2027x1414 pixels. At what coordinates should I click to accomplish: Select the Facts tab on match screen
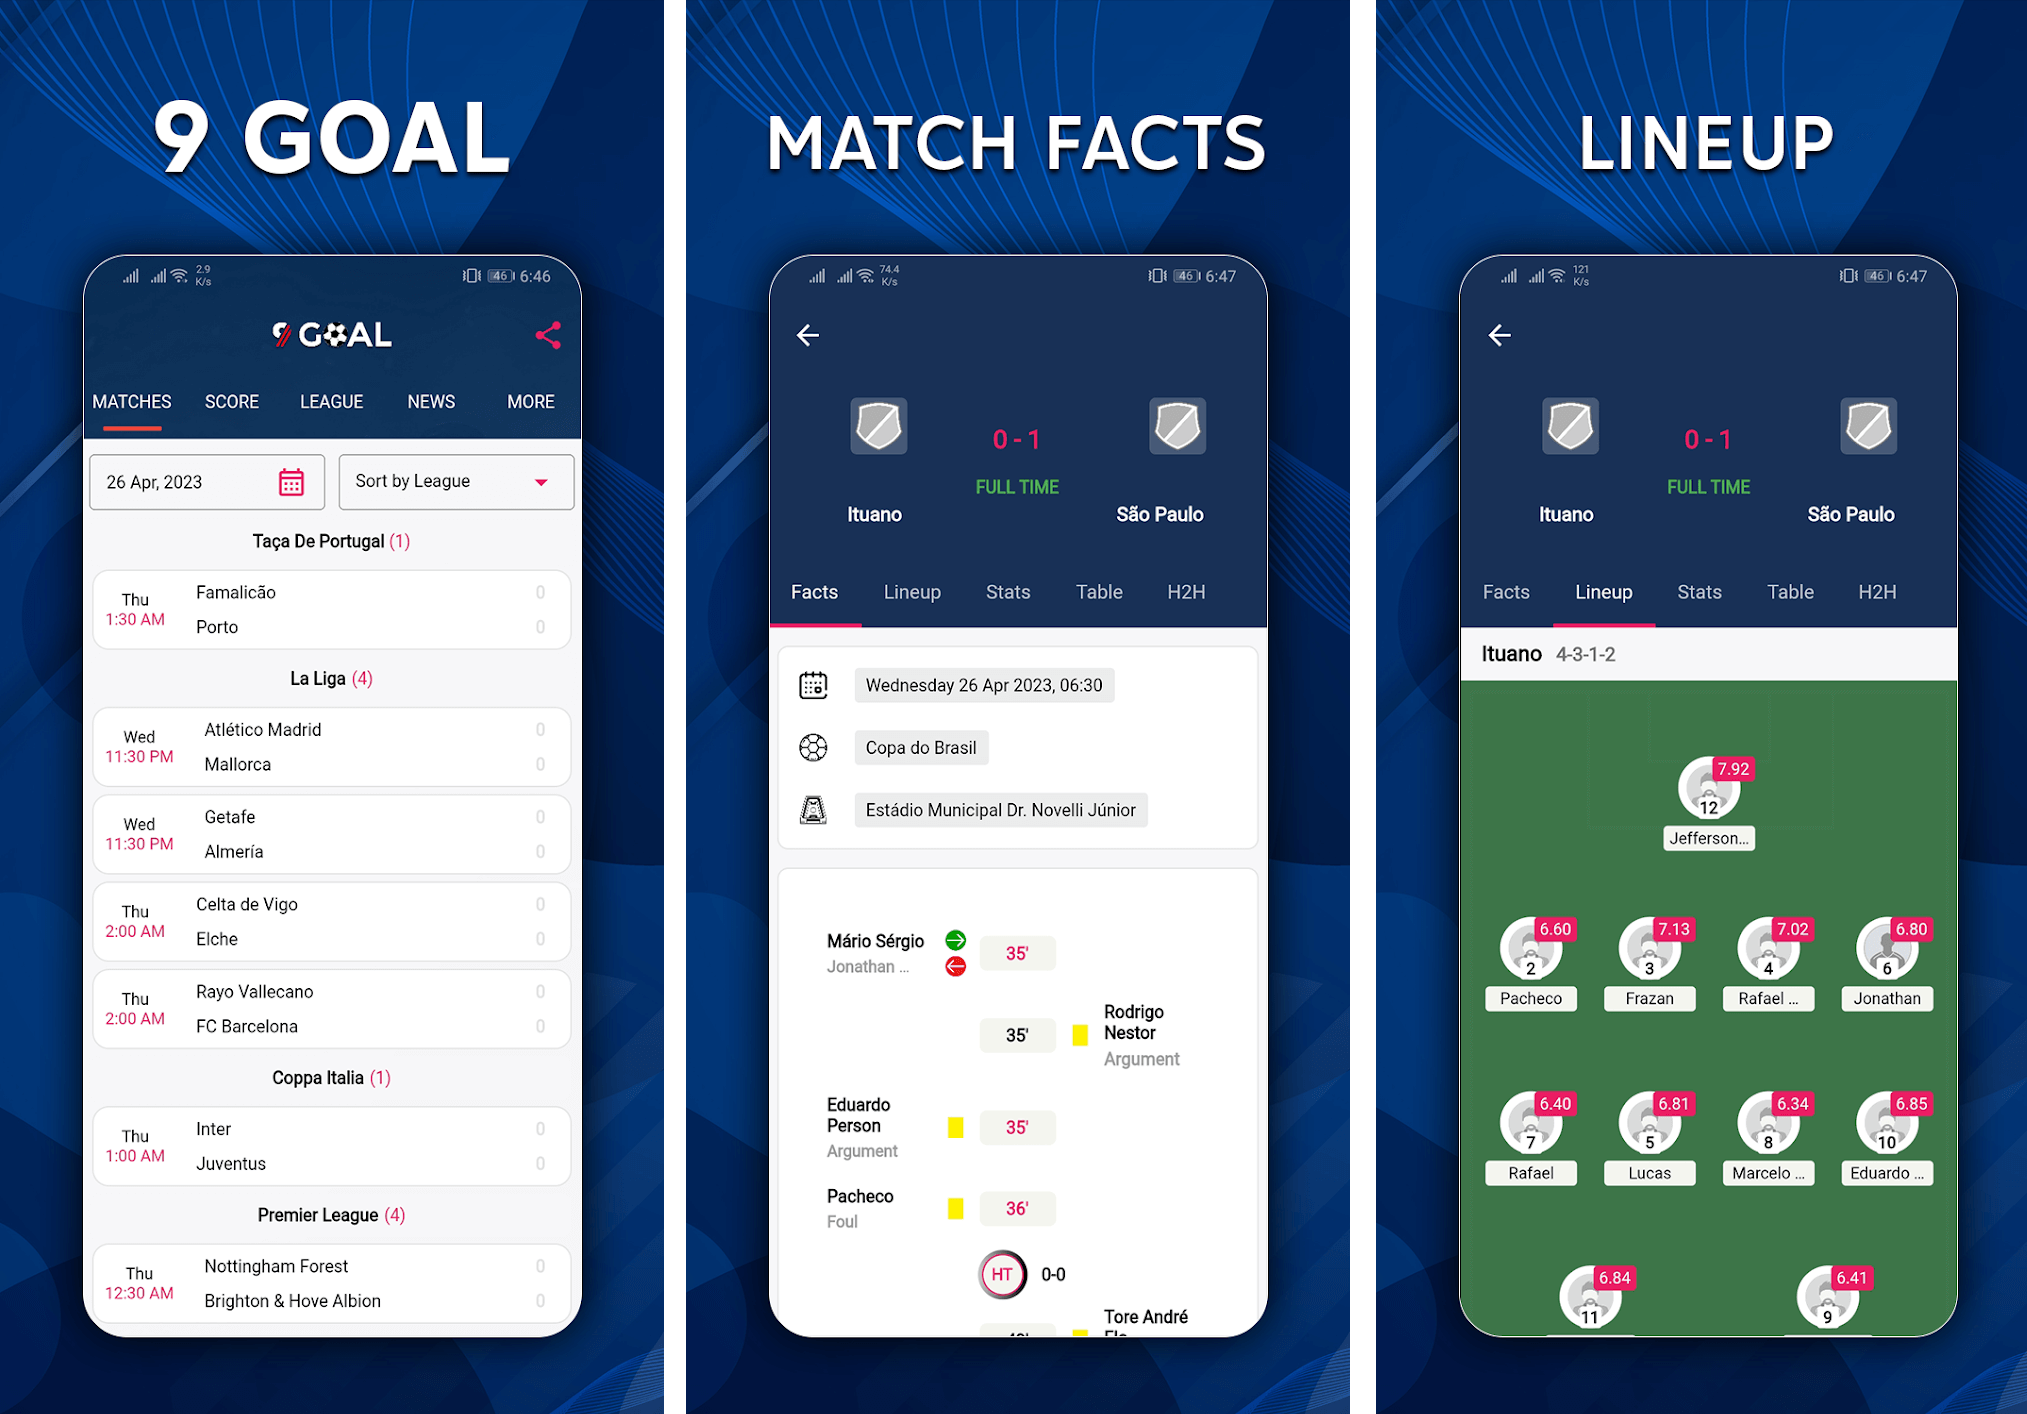(x=813, y=590)
